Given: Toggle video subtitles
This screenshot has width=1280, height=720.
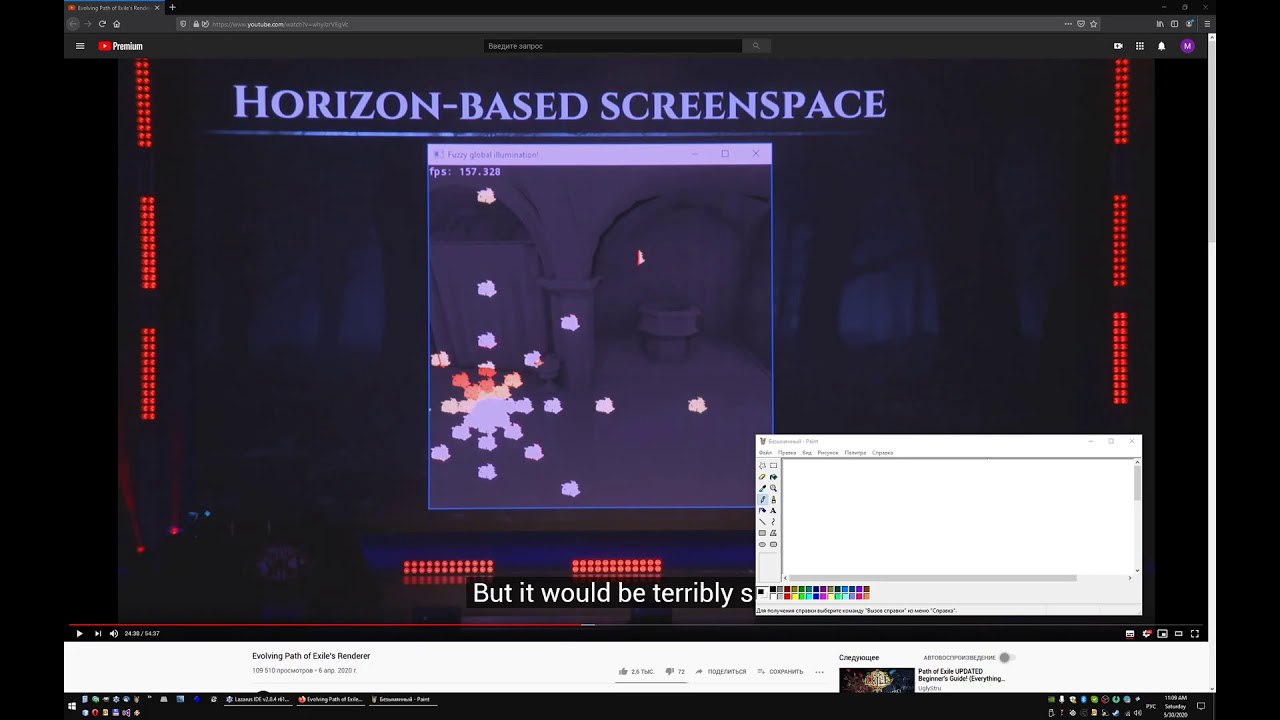Looking at the screenshot, I should pos(1130,634).
